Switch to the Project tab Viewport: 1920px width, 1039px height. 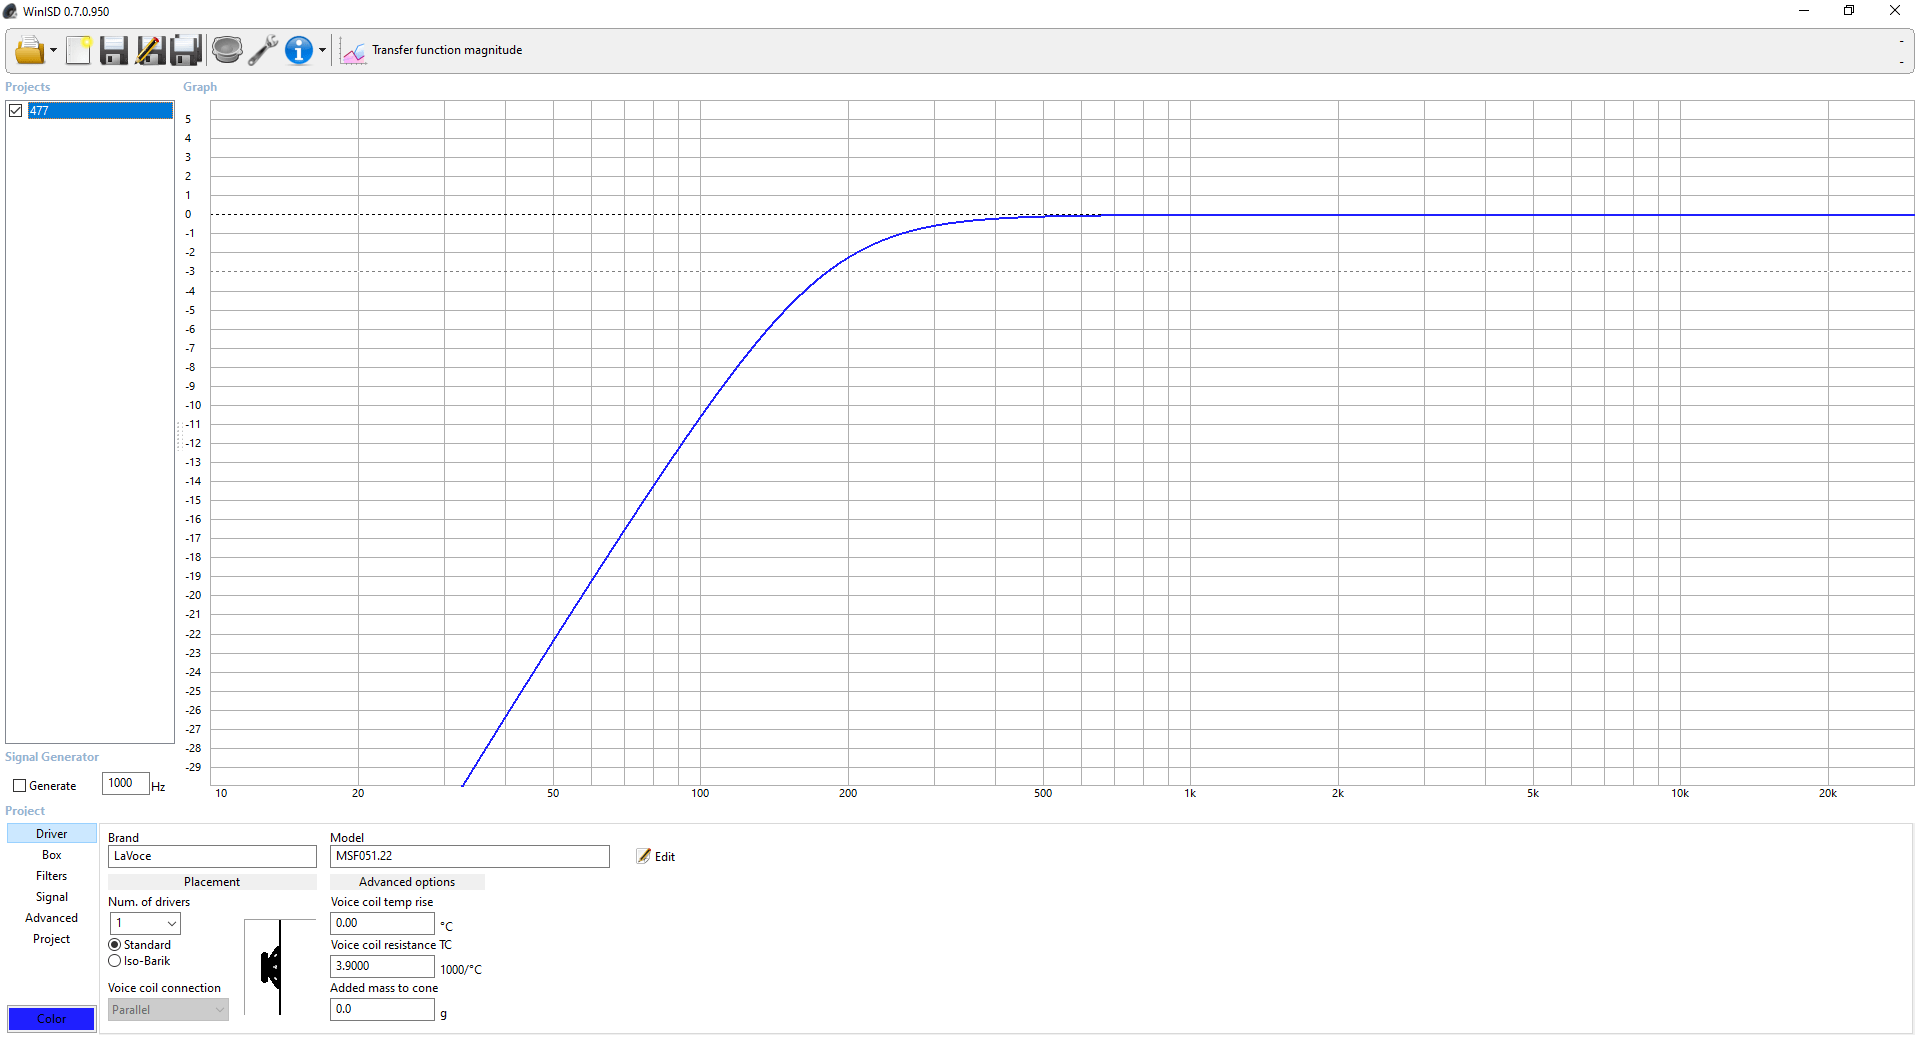(x=52, y=939)
